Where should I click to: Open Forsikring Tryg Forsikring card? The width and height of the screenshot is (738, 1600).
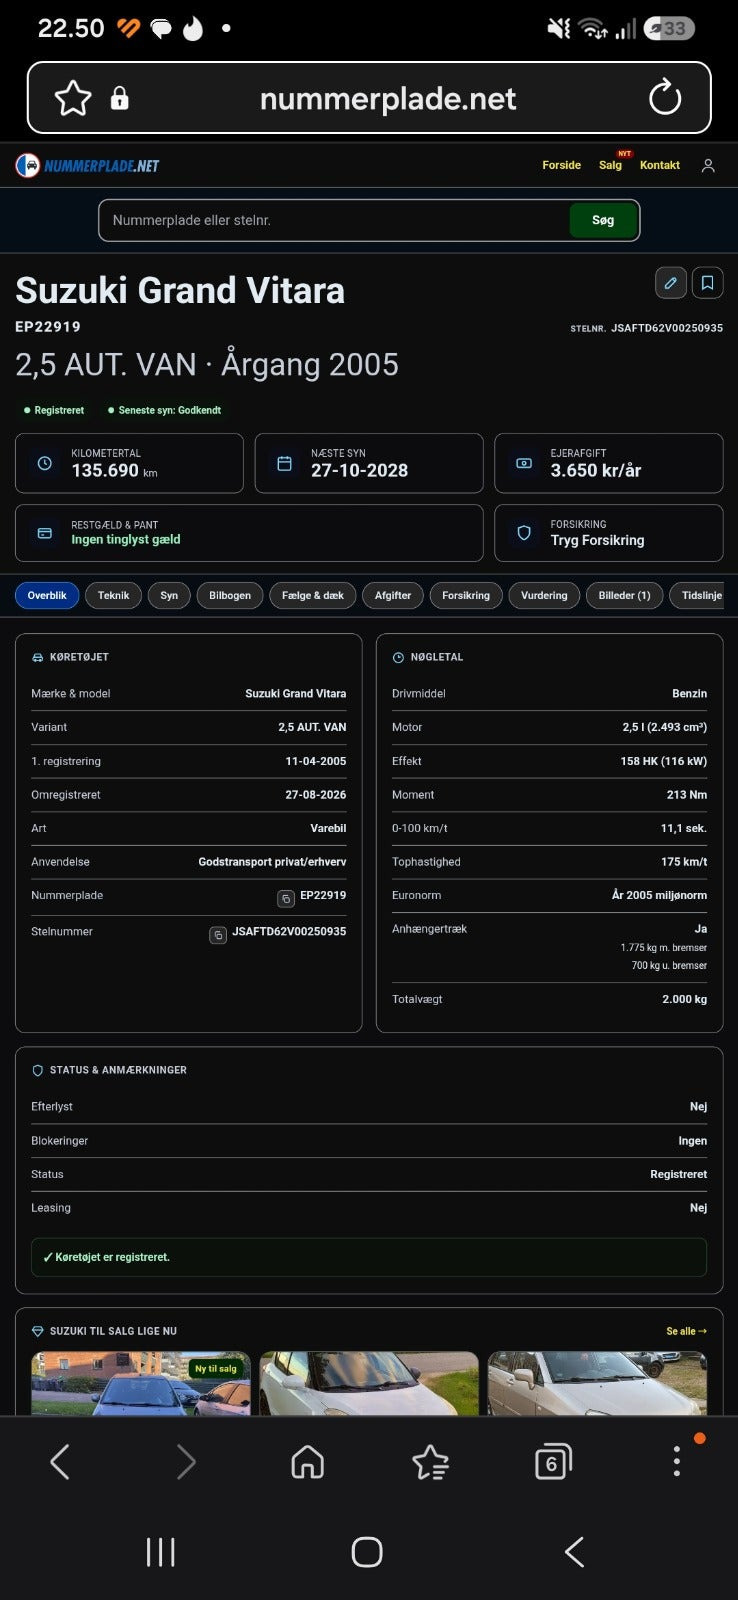coord(609,533)
